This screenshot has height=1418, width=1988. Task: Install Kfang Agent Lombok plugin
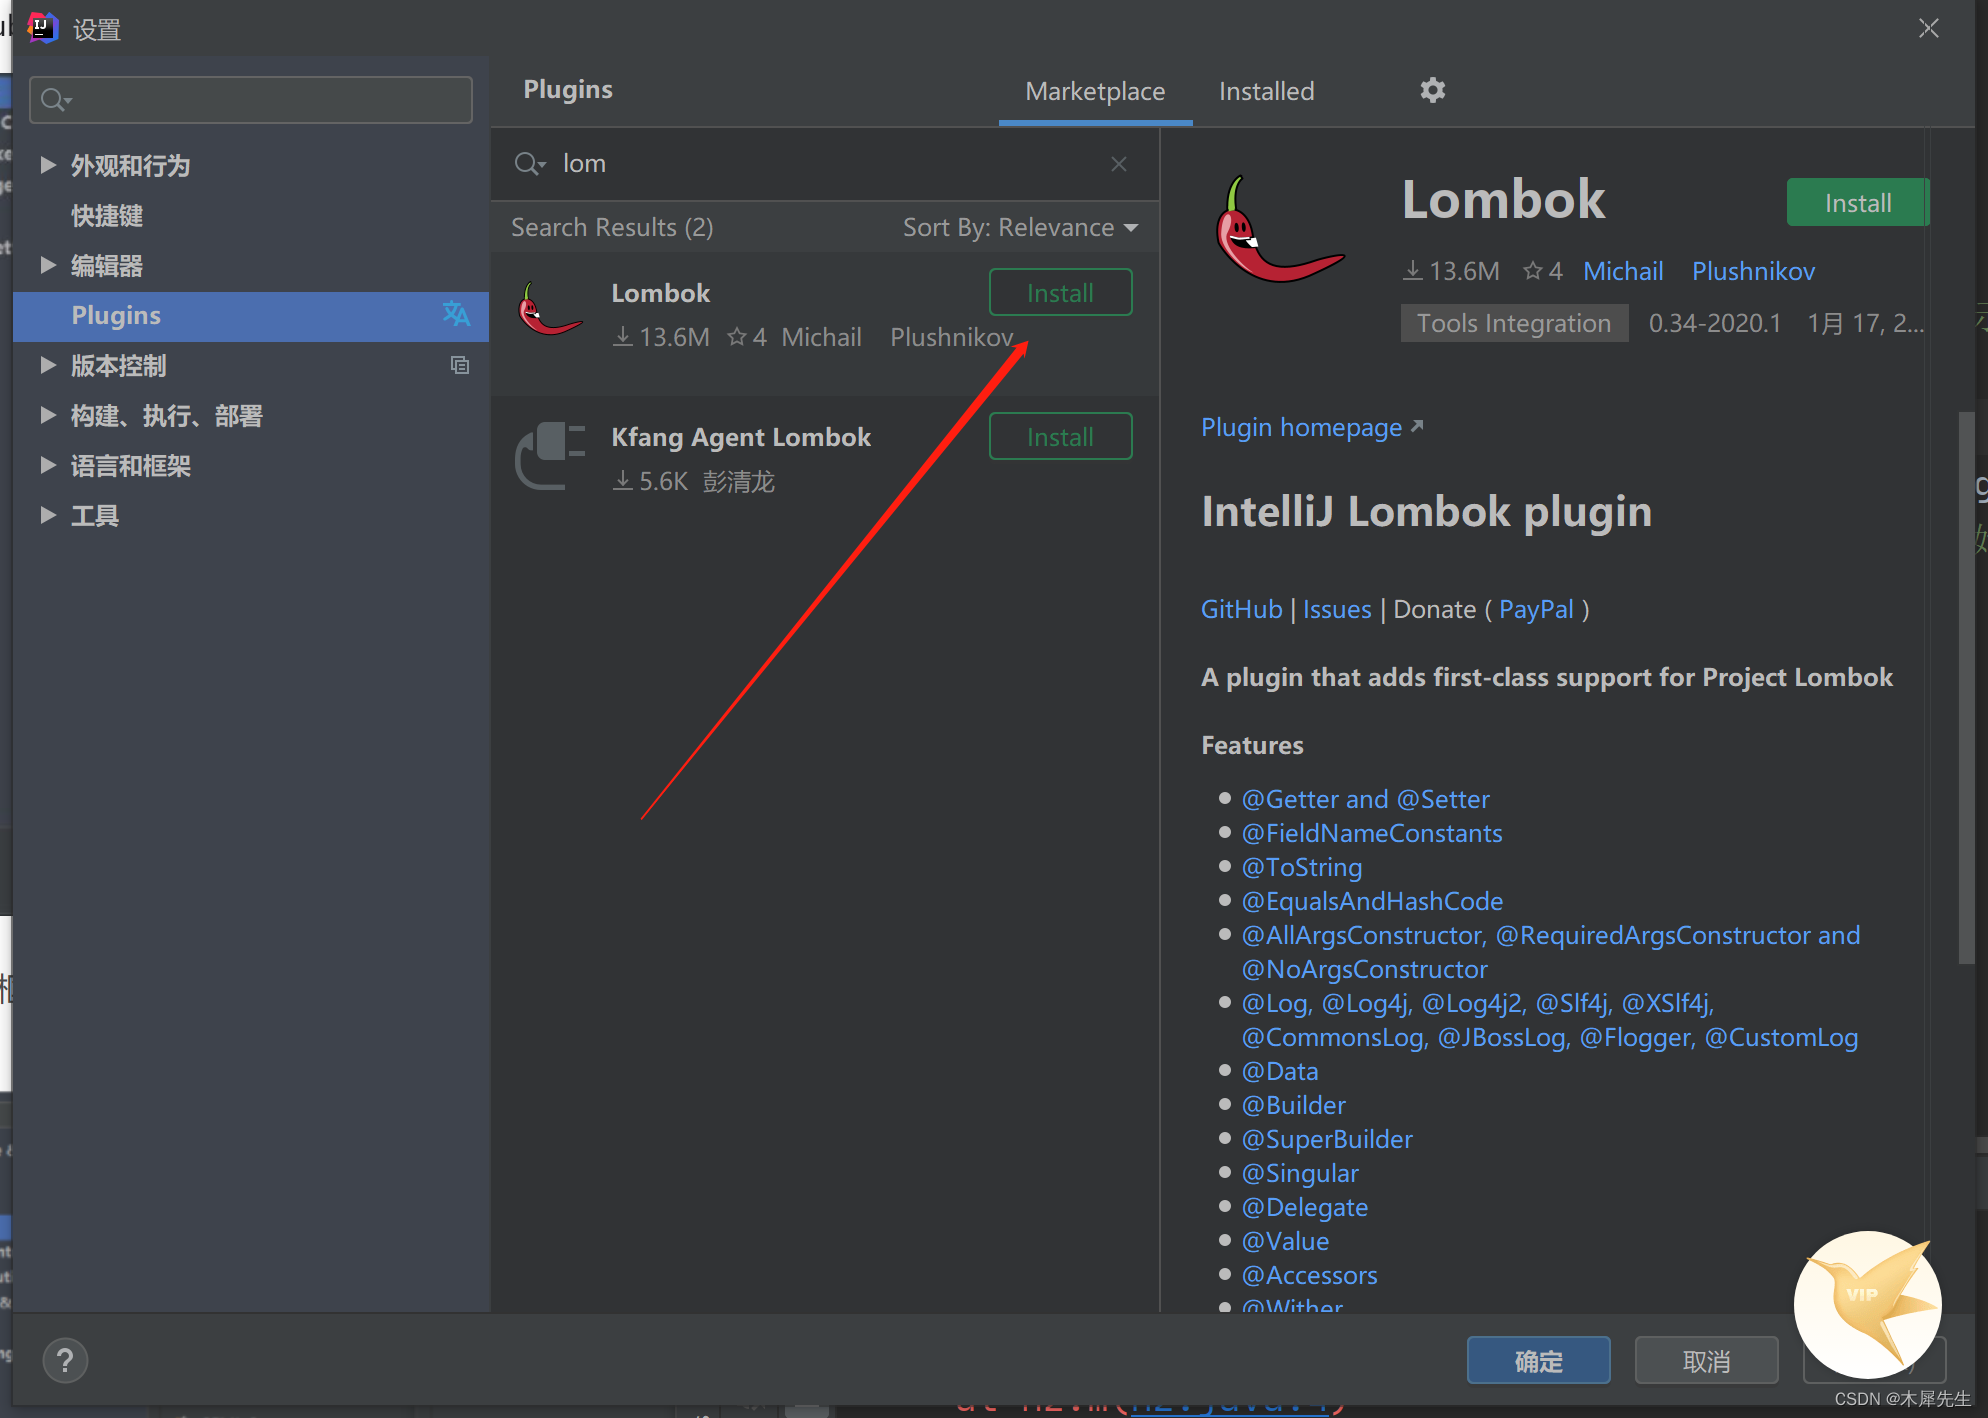pos(1060,437)
